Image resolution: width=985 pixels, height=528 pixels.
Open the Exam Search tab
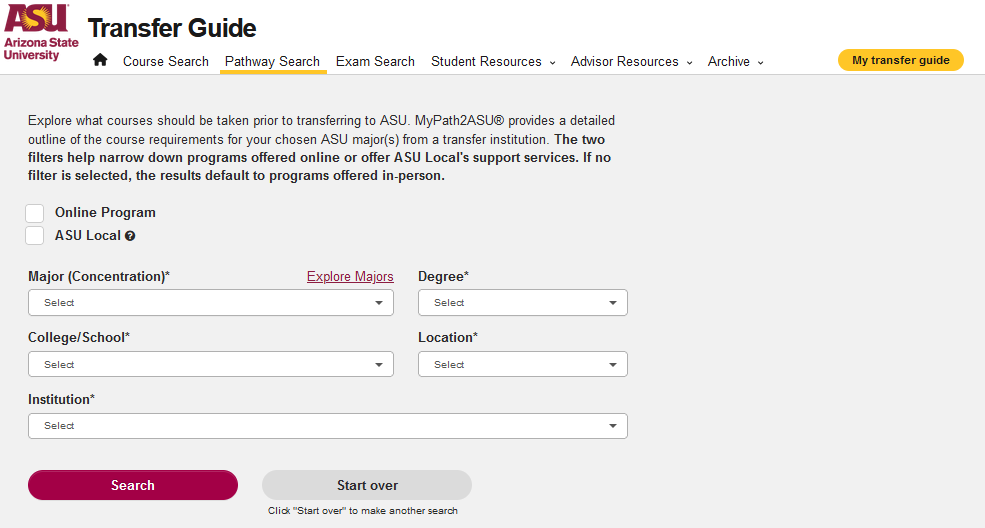click(x=375, y=62)
